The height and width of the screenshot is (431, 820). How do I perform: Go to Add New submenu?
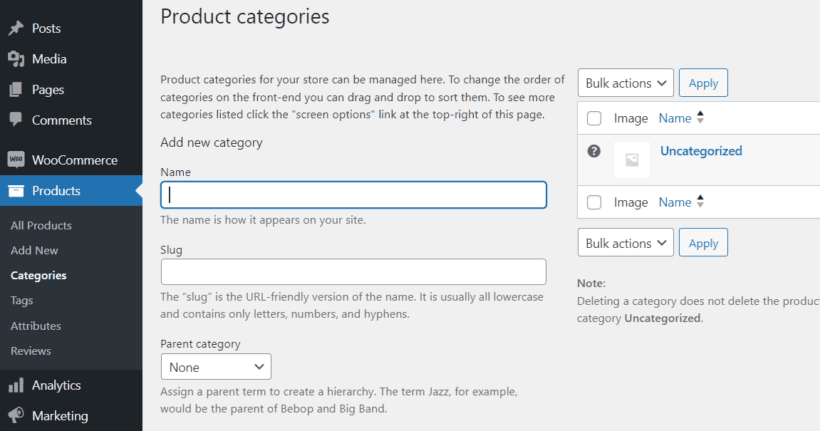(34, 251)
